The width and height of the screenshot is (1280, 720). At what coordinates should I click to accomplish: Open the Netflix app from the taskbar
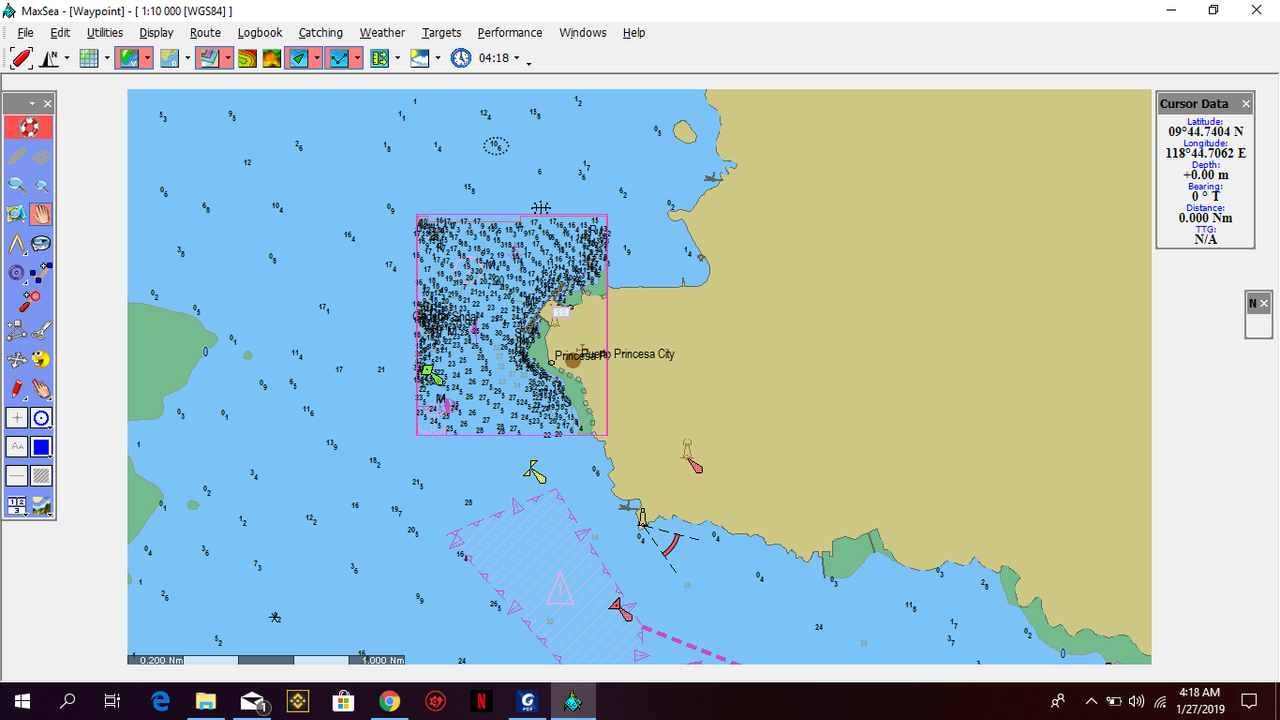click(482, 701)
